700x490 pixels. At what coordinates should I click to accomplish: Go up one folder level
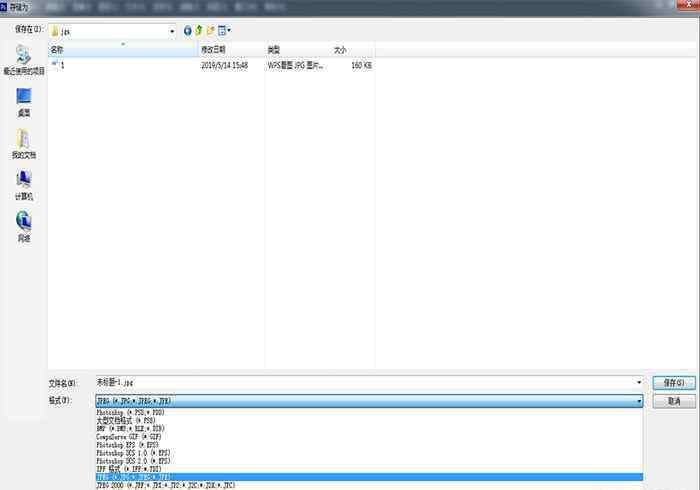tap(199, 31)
